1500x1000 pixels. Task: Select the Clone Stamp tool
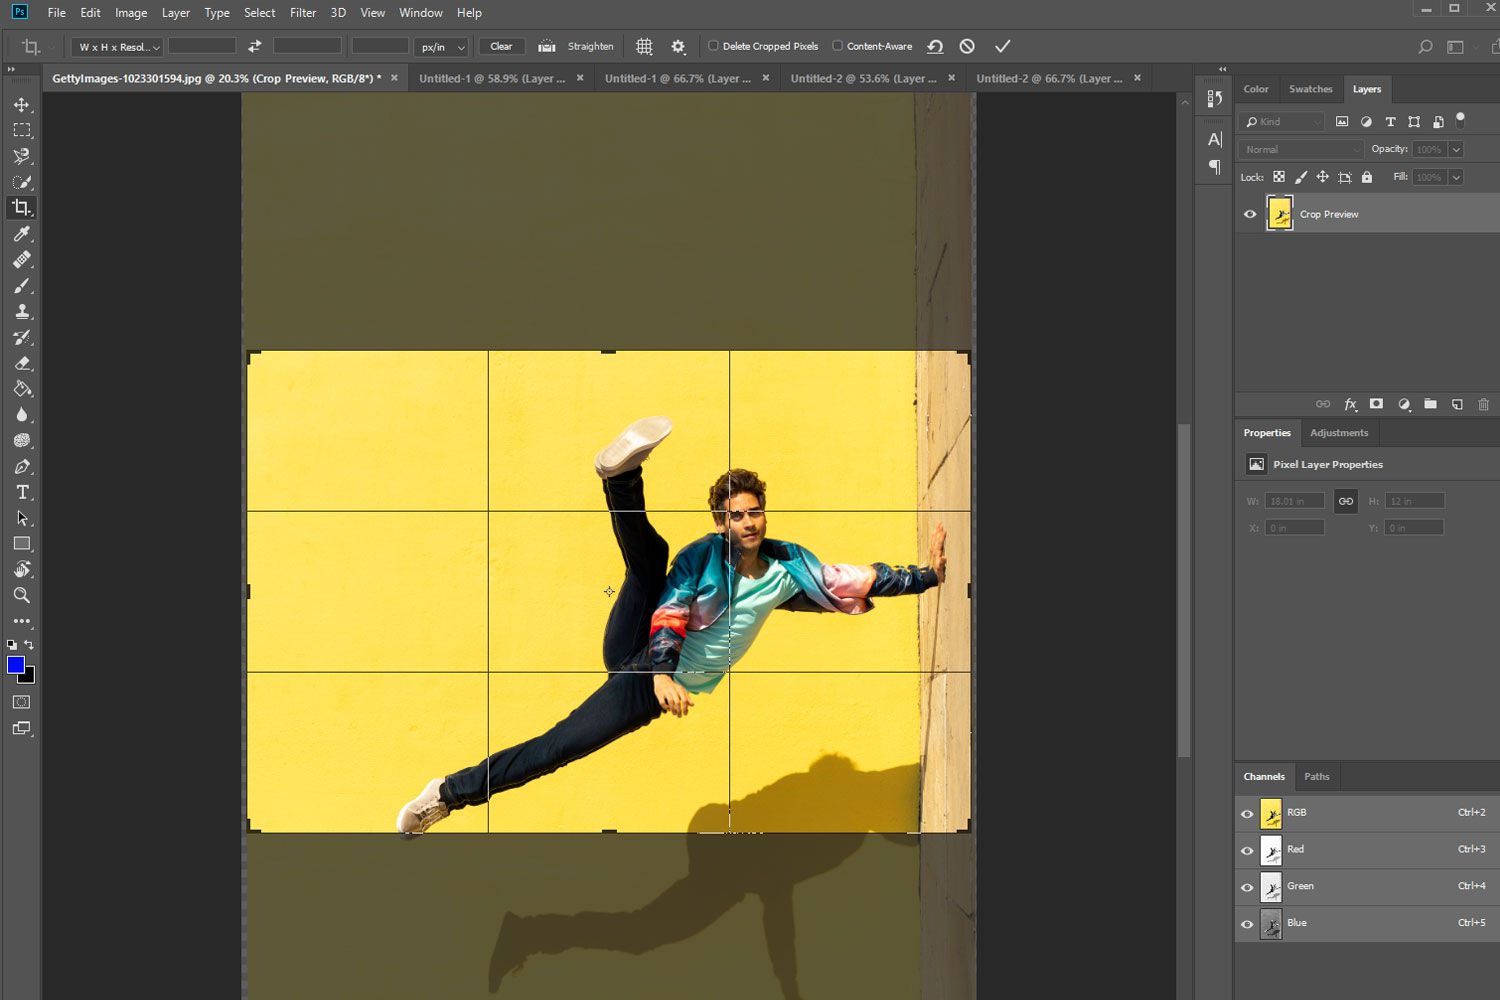(21, 312)
